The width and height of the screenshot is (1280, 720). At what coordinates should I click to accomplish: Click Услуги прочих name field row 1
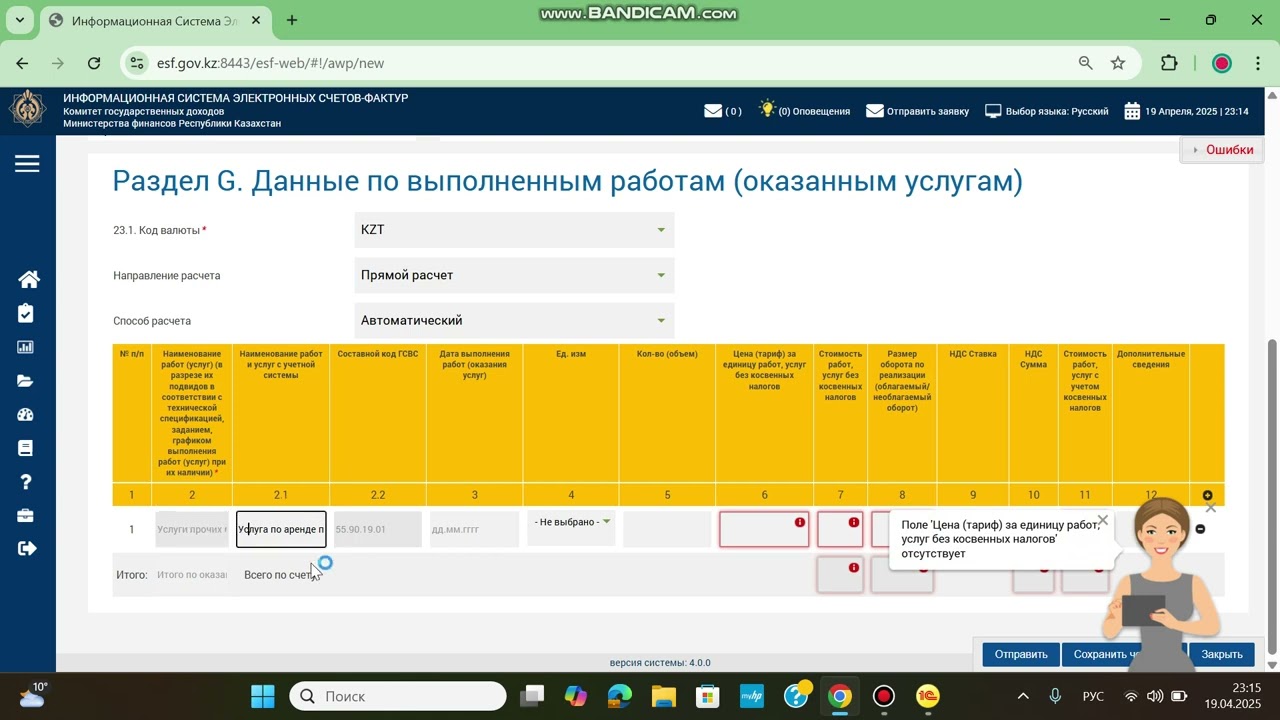pyautogui.click(x=192, y=529)
